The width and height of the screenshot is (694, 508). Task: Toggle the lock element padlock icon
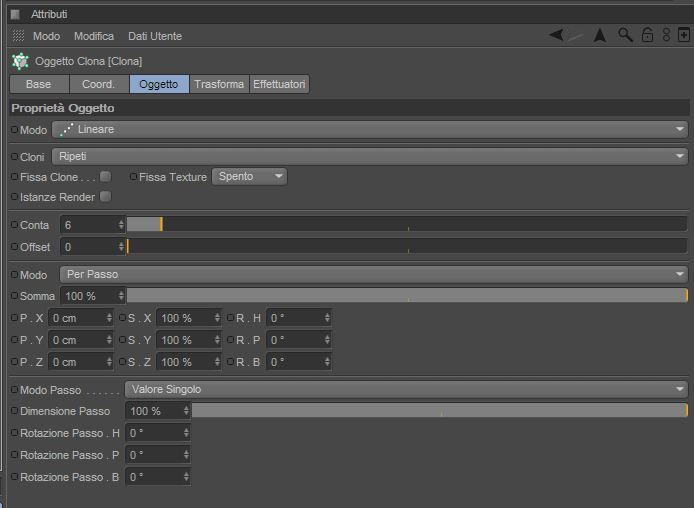click(647, 35)
